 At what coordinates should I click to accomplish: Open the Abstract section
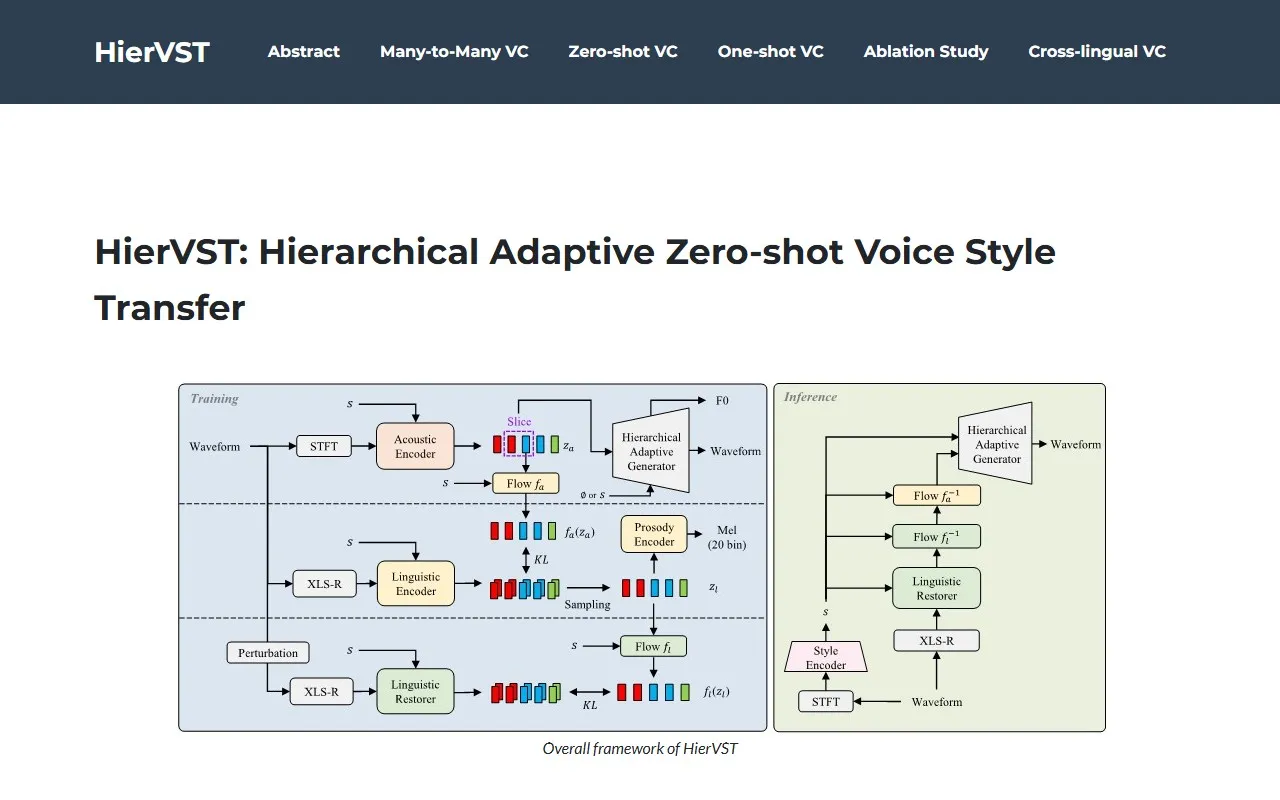click(303, 52)
